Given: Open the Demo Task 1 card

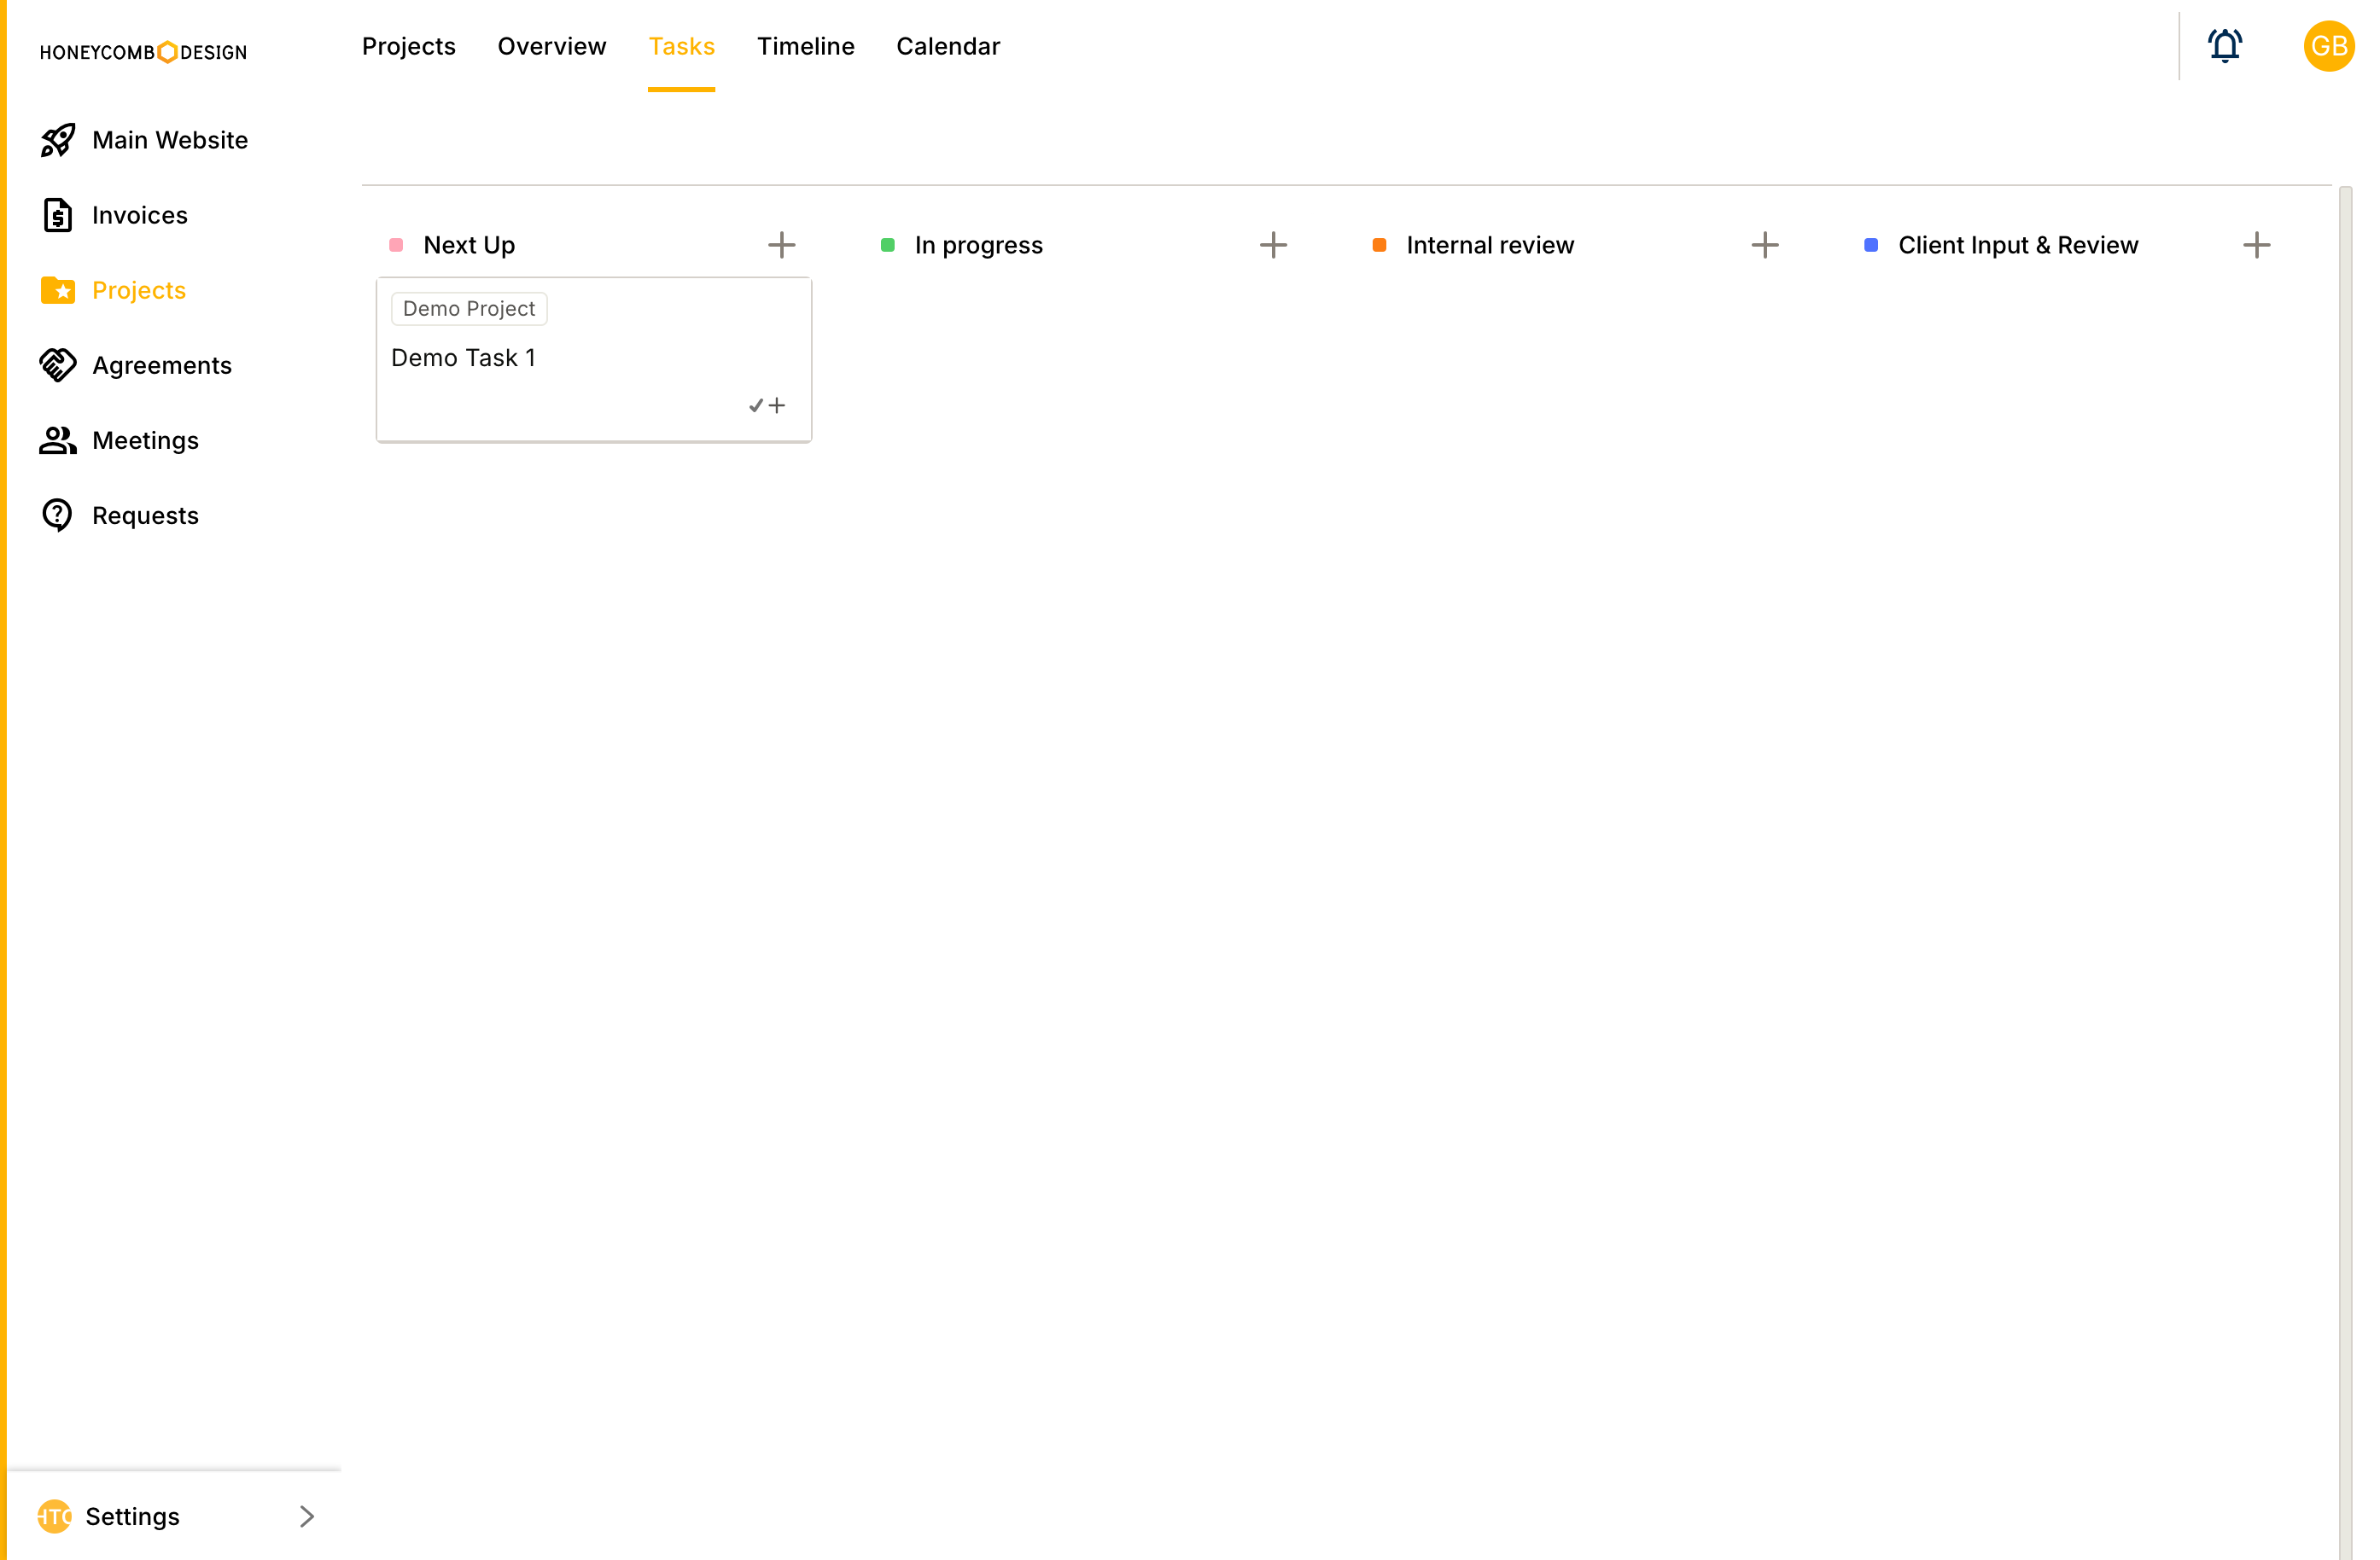Looking at the screenshot, I should 594,360.
